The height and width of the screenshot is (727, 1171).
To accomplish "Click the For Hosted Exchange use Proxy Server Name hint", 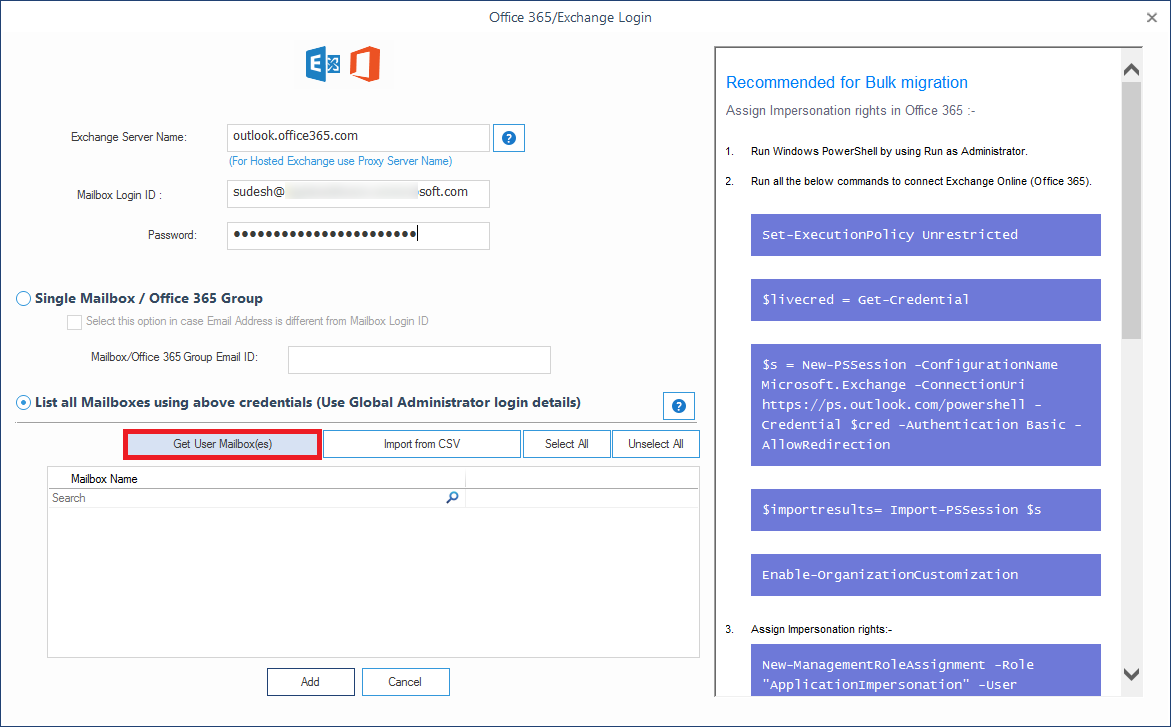I will [341, 161].
